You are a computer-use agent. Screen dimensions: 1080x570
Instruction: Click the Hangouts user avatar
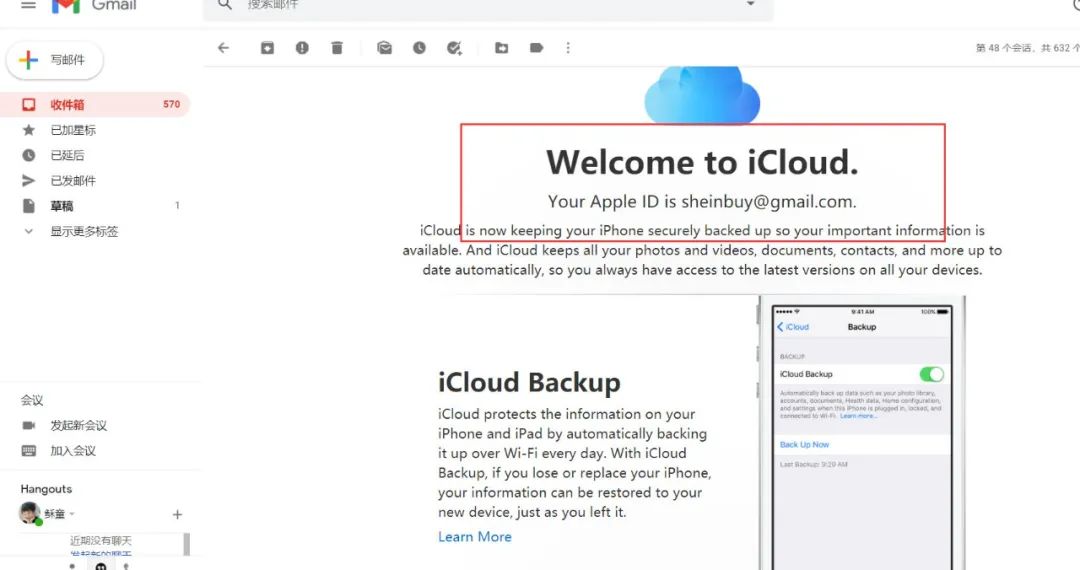(30, 514)
